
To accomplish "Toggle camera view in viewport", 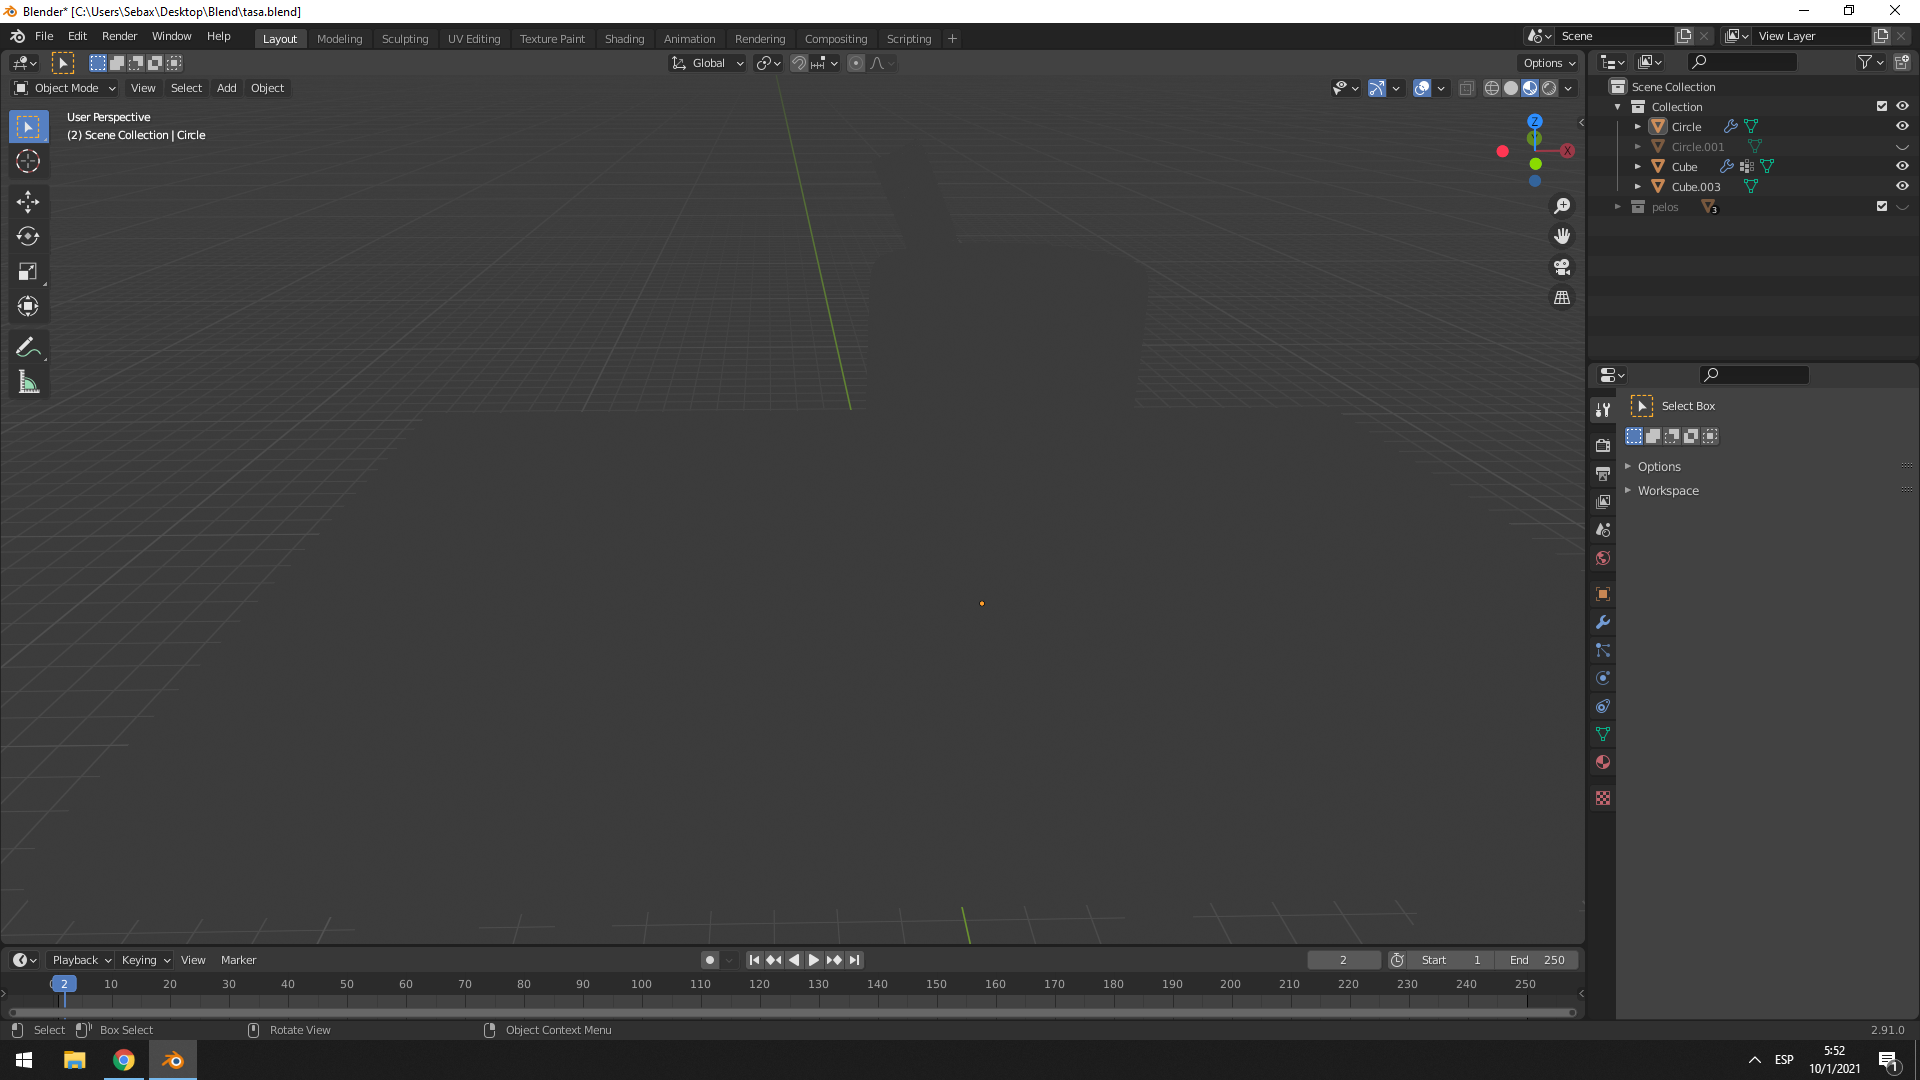I will [x=1562, y=267].
